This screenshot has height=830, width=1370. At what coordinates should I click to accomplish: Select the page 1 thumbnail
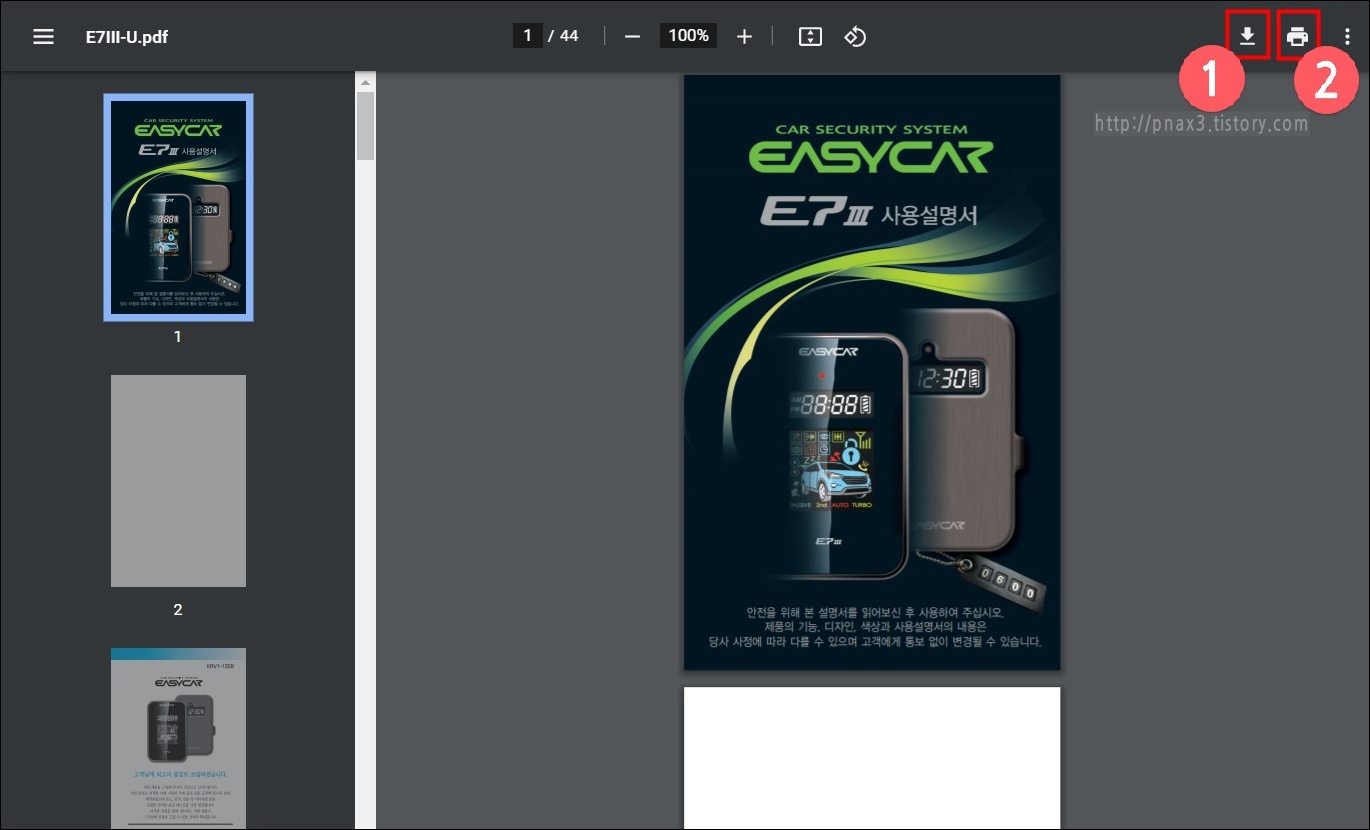tap(178, 208)
